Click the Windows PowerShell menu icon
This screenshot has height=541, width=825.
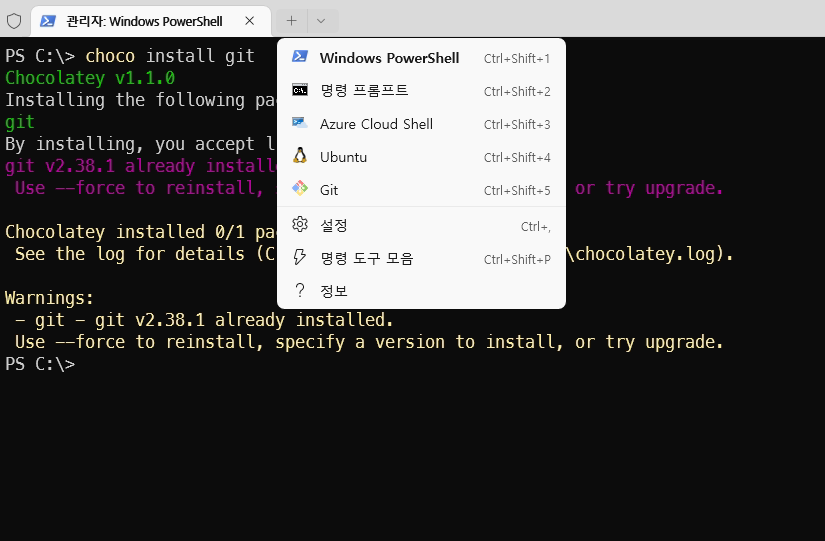[x=300, y=56]
